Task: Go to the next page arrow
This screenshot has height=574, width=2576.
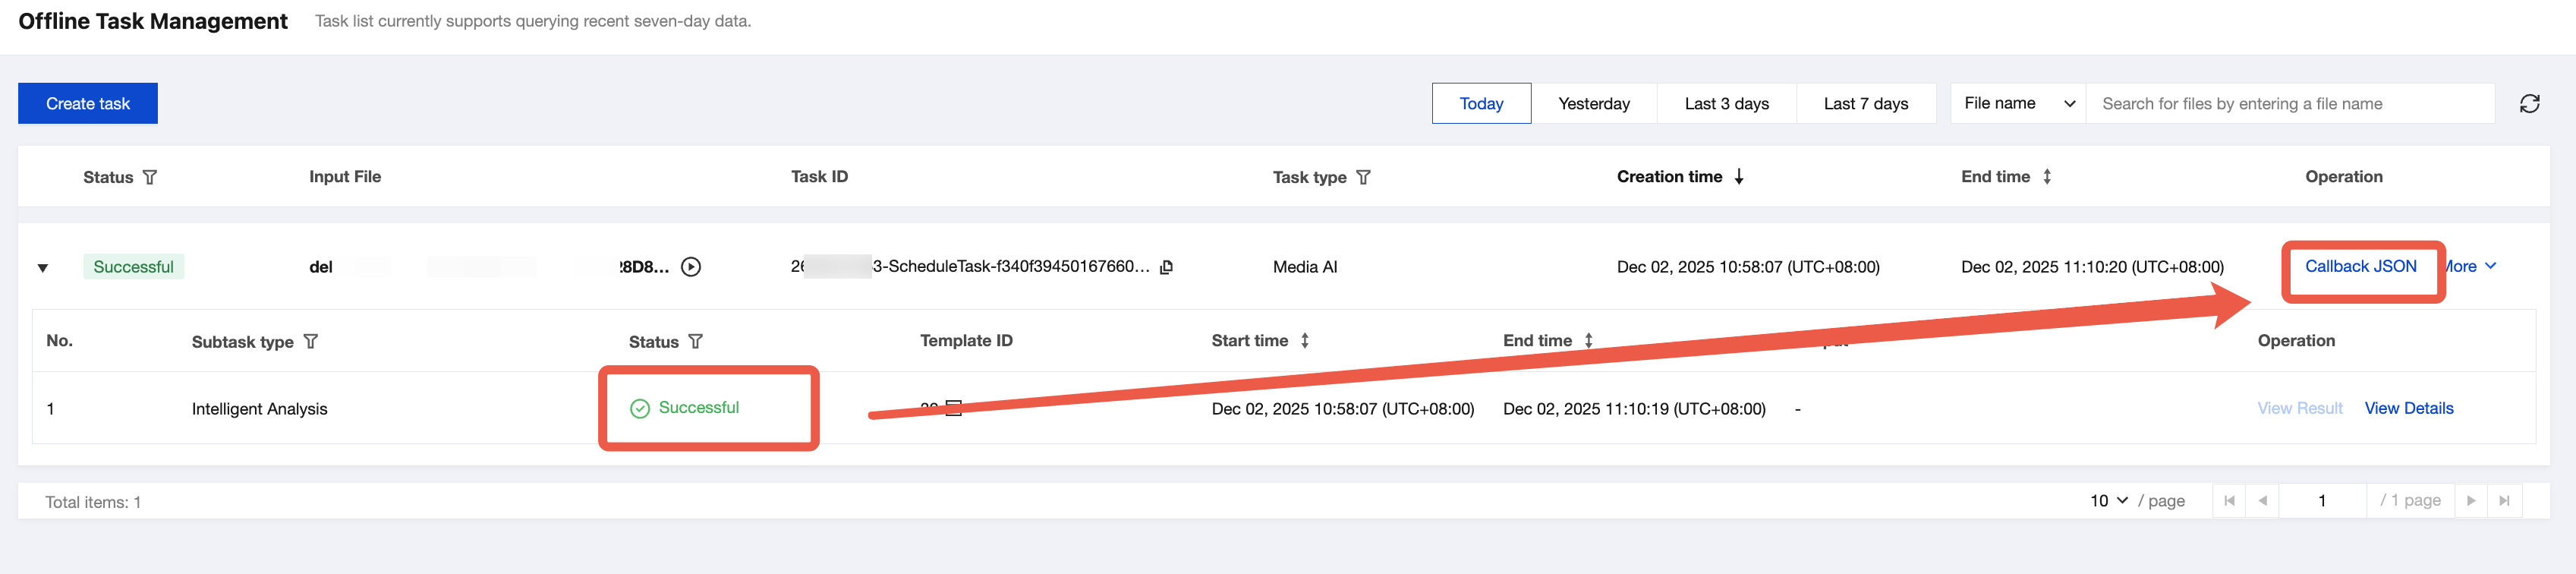Action: point(2471,501)
